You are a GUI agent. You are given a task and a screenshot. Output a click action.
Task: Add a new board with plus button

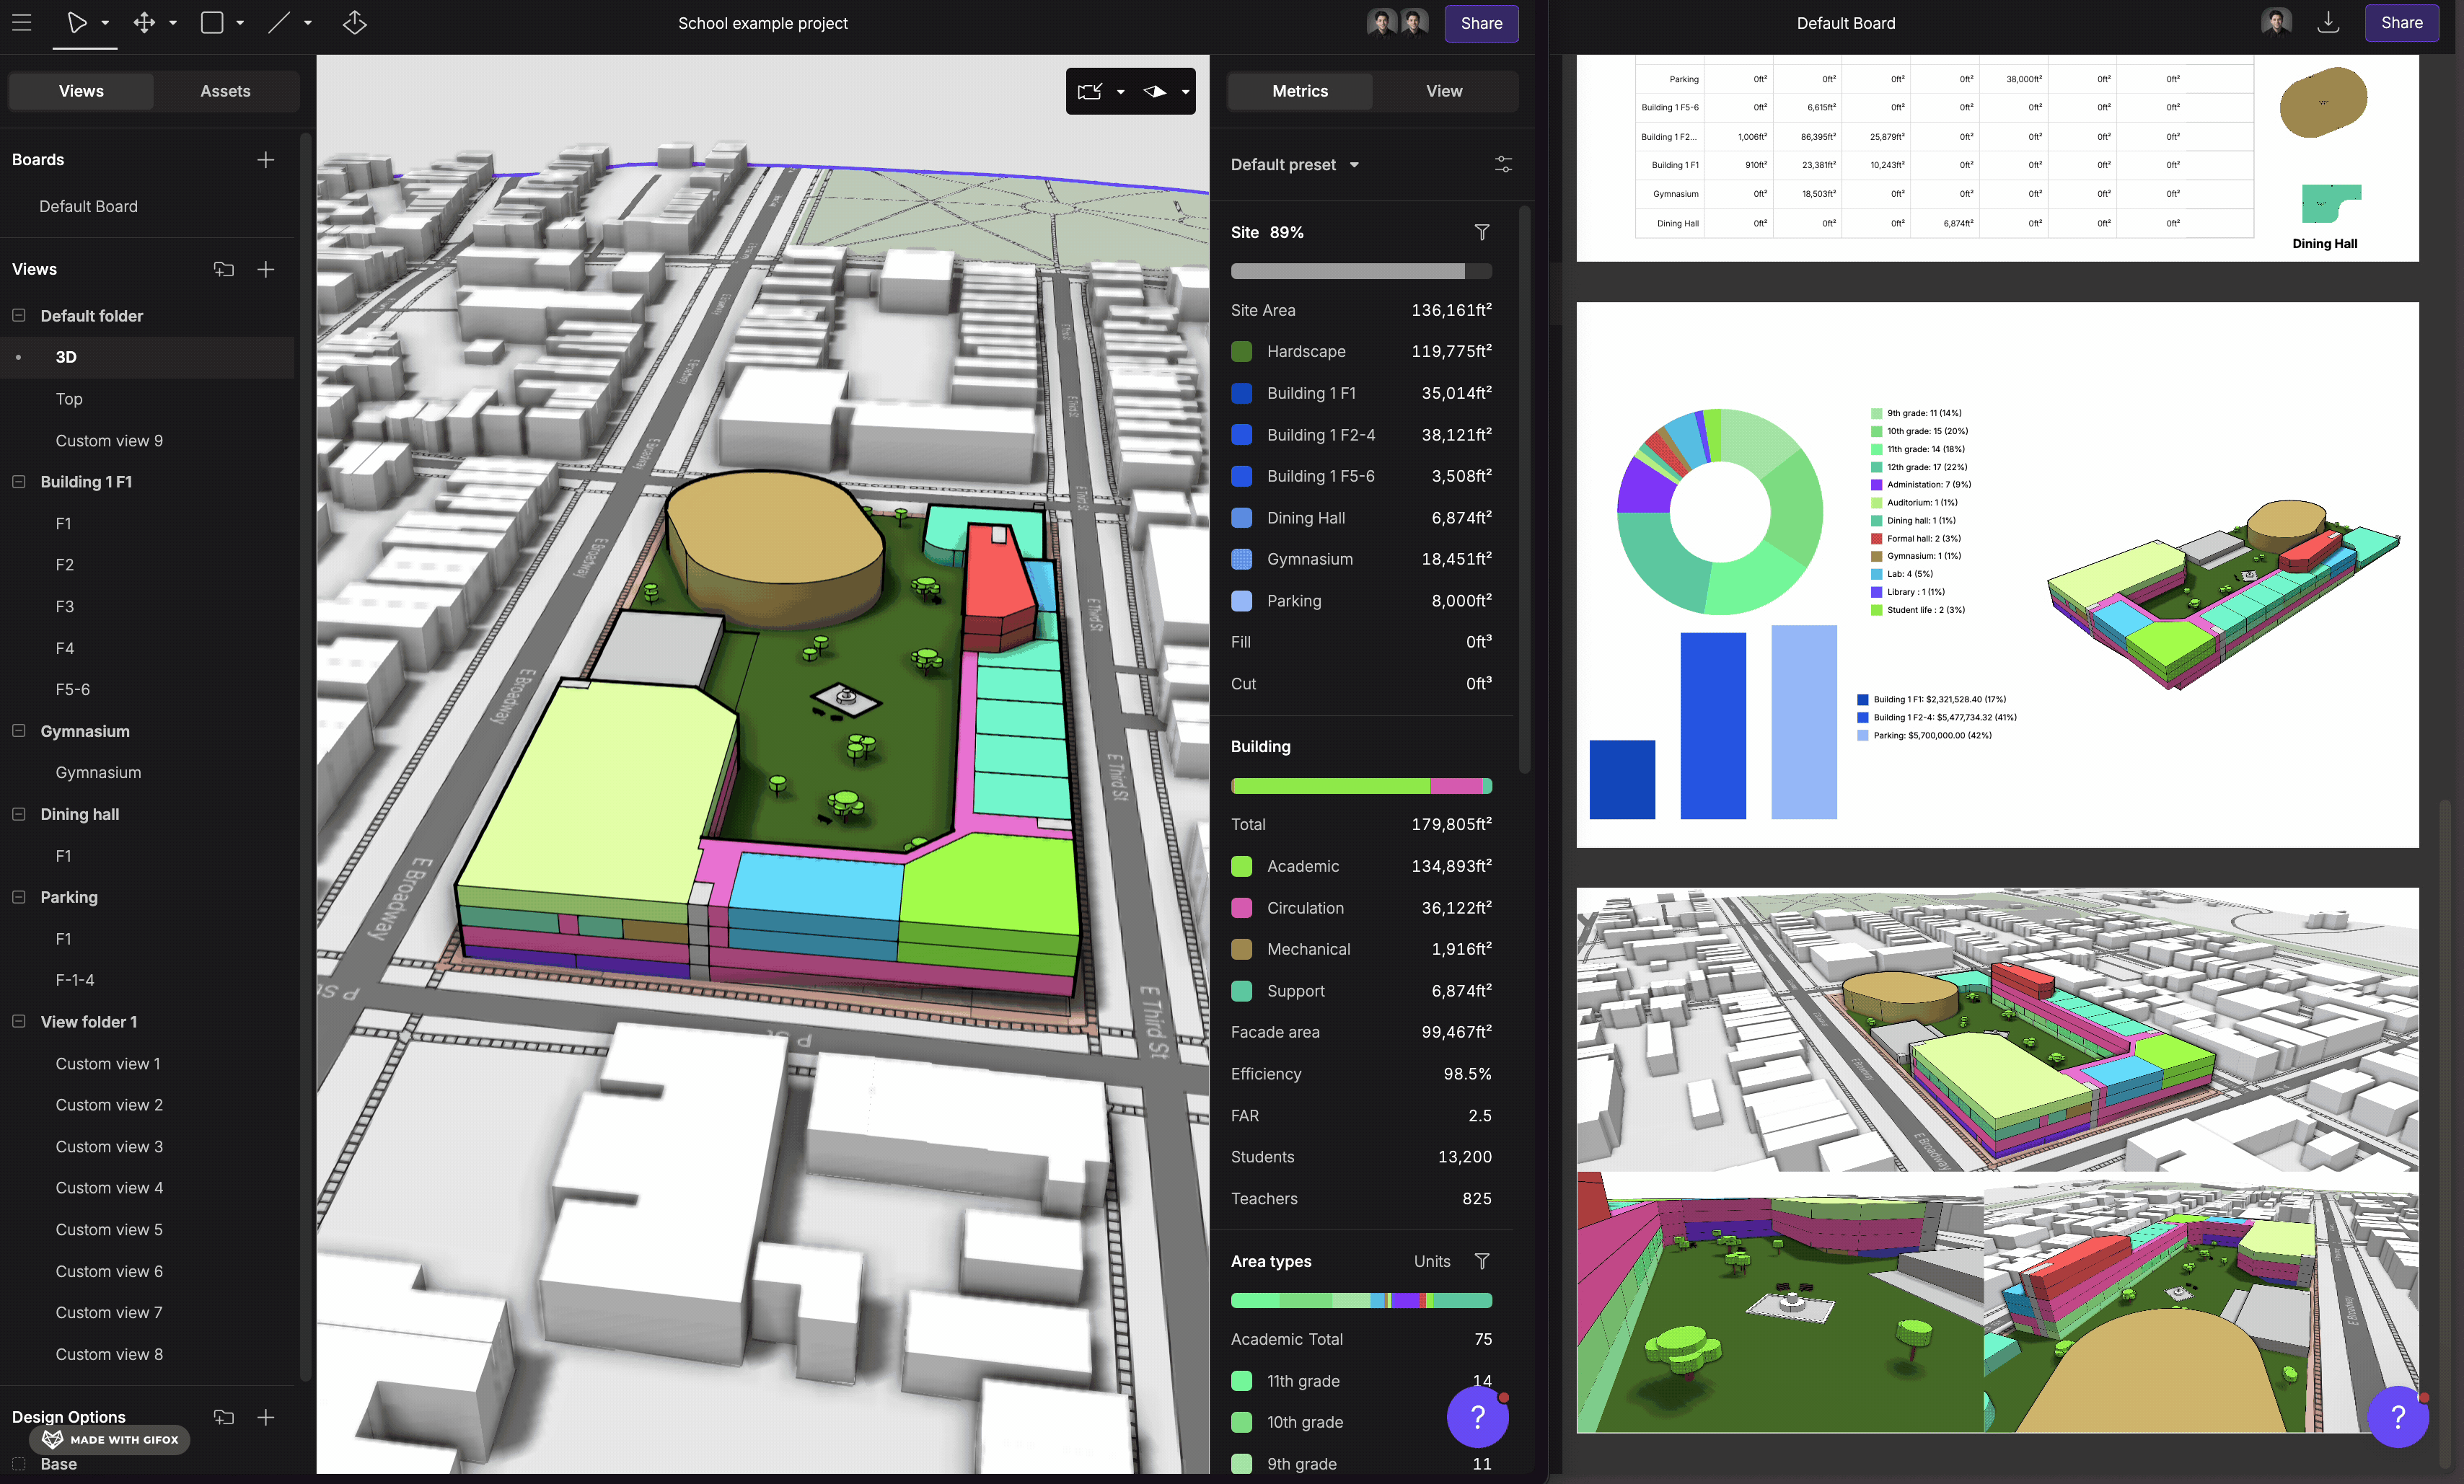[265, 160]
